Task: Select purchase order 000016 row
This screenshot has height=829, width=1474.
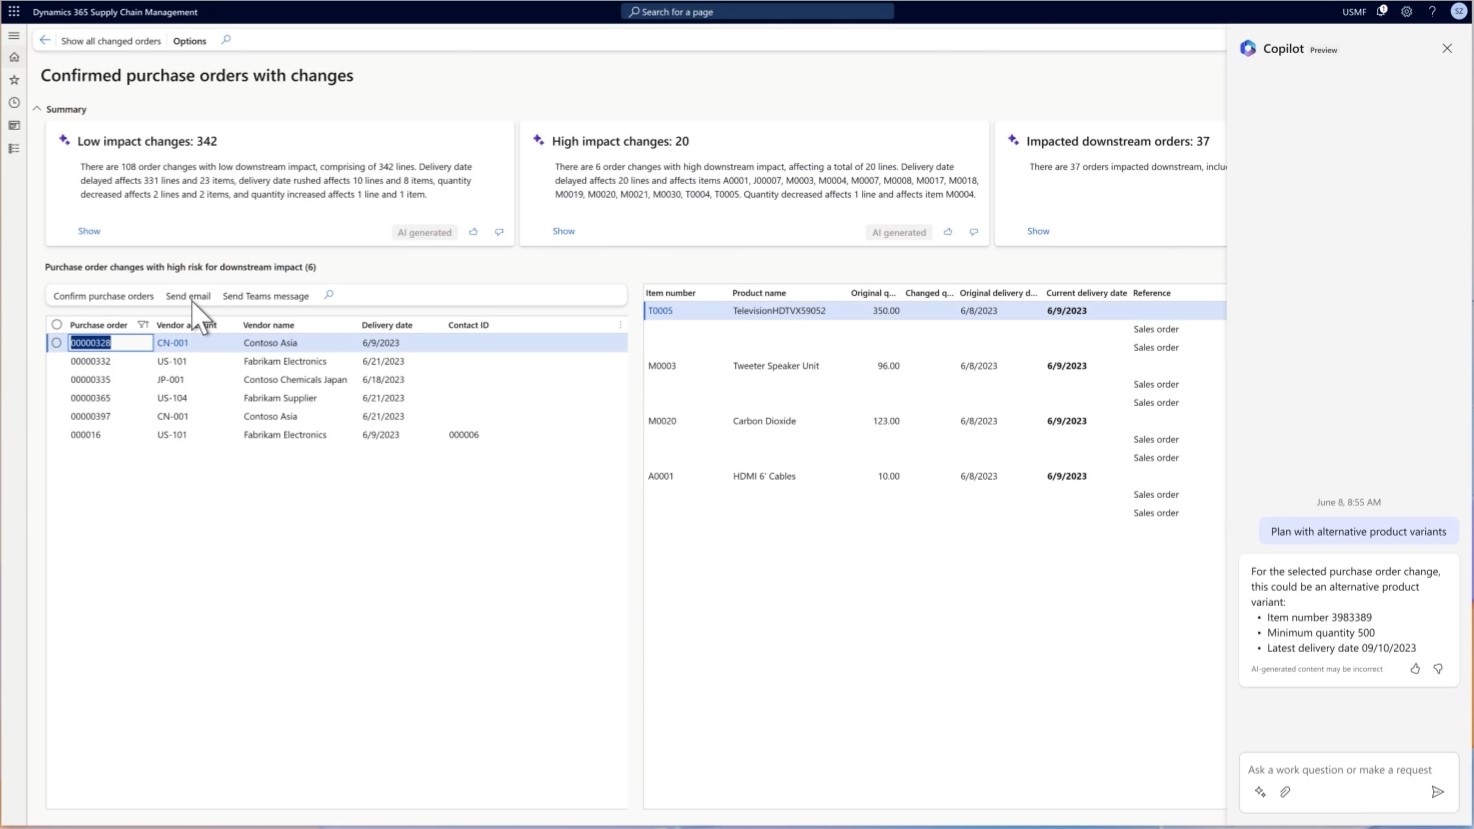Action: point(337,435)
